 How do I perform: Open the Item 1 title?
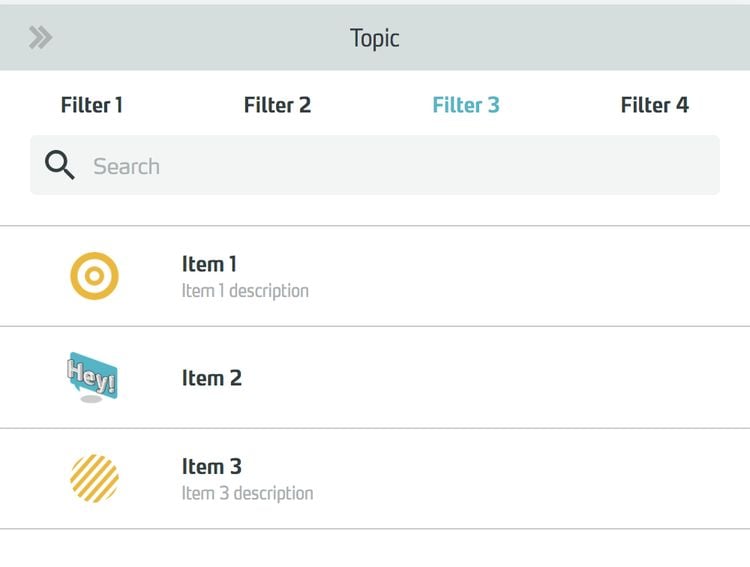[x=209, y=264]
